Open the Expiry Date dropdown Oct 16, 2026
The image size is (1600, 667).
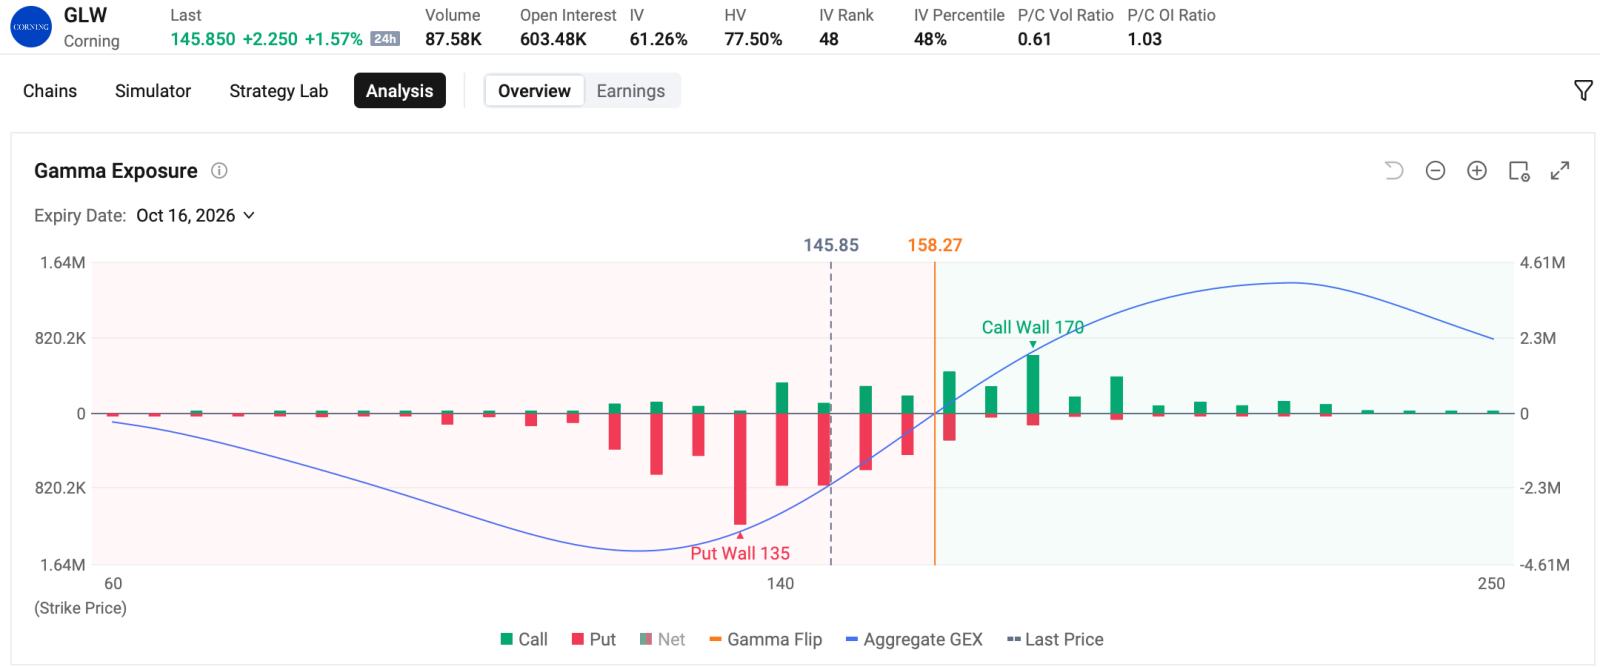[195, 216]
